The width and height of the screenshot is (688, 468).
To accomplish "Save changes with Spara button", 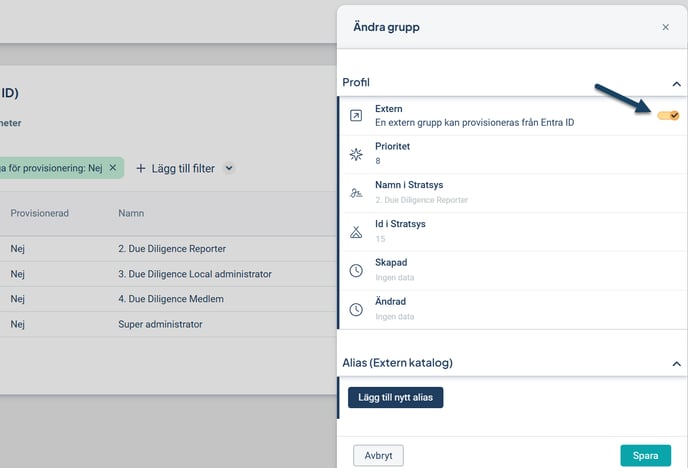I will (x=645, y=456).
